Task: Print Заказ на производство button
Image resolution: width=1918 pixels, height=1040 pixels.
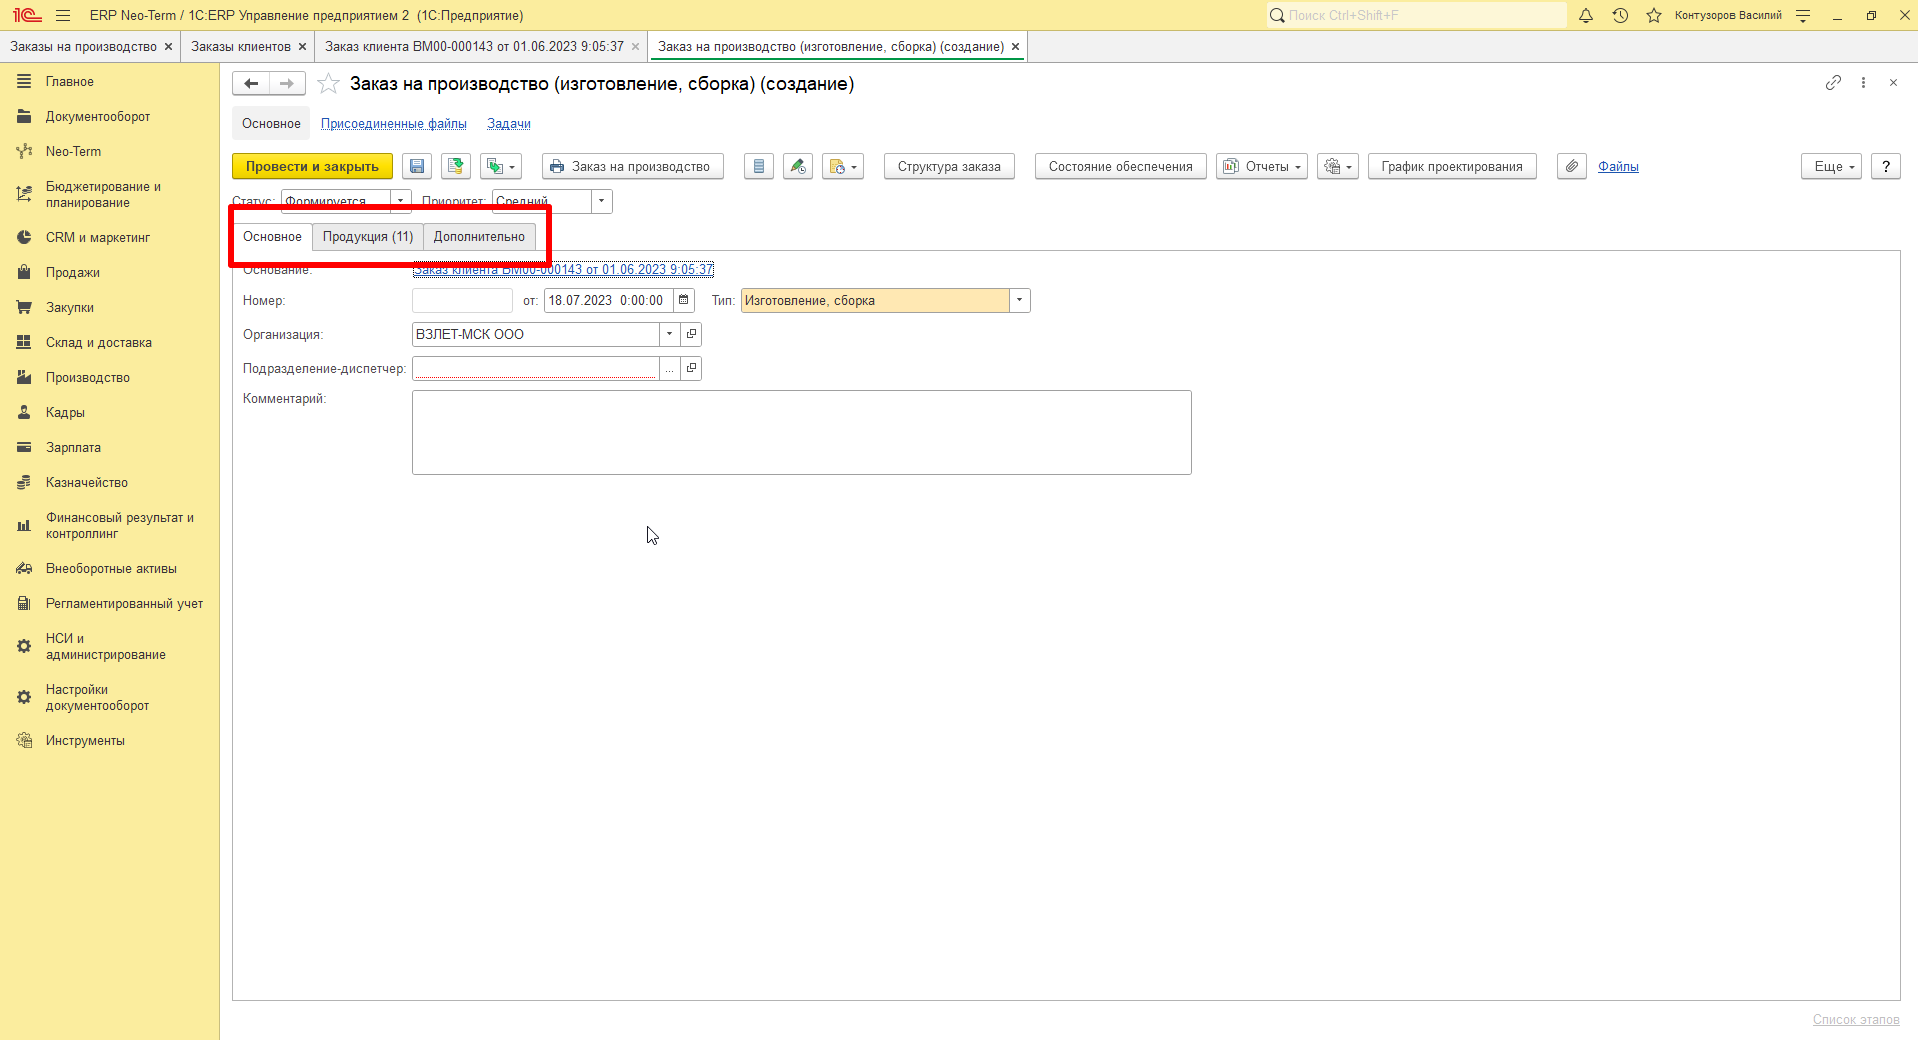Action: pos(633,167)
